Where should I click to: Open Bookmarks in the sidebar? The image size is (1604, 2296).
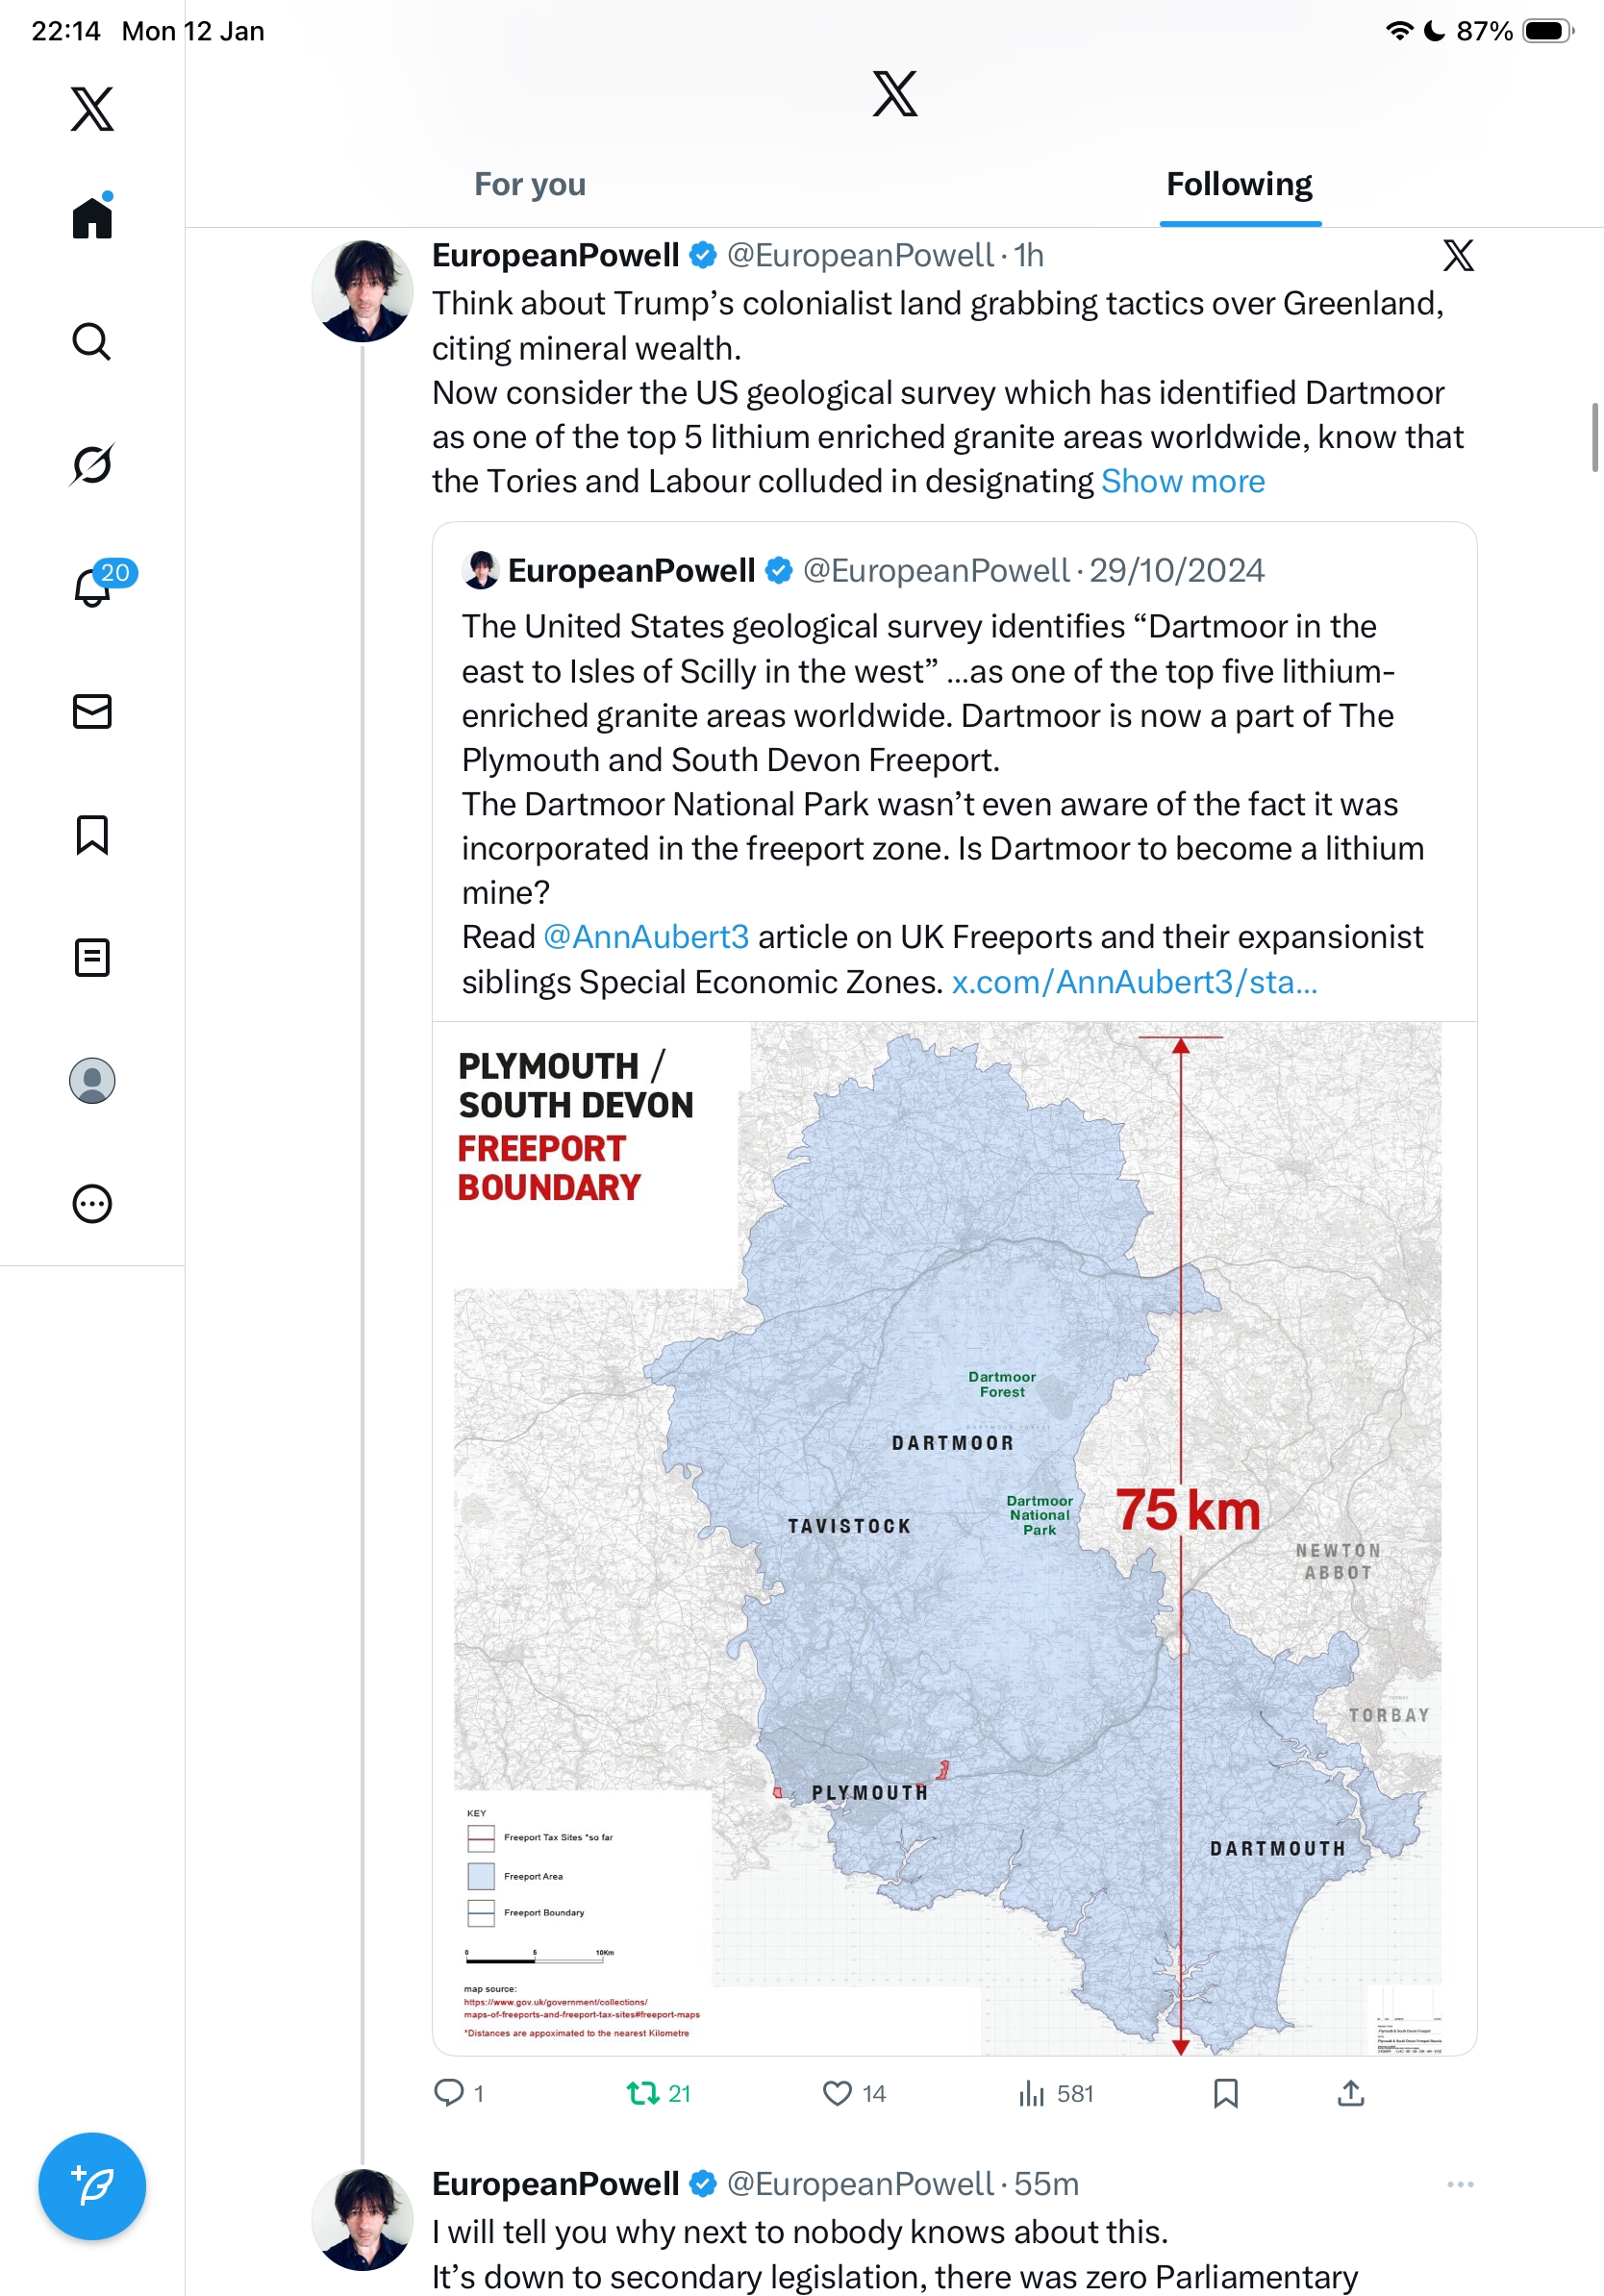coord(92,835)
